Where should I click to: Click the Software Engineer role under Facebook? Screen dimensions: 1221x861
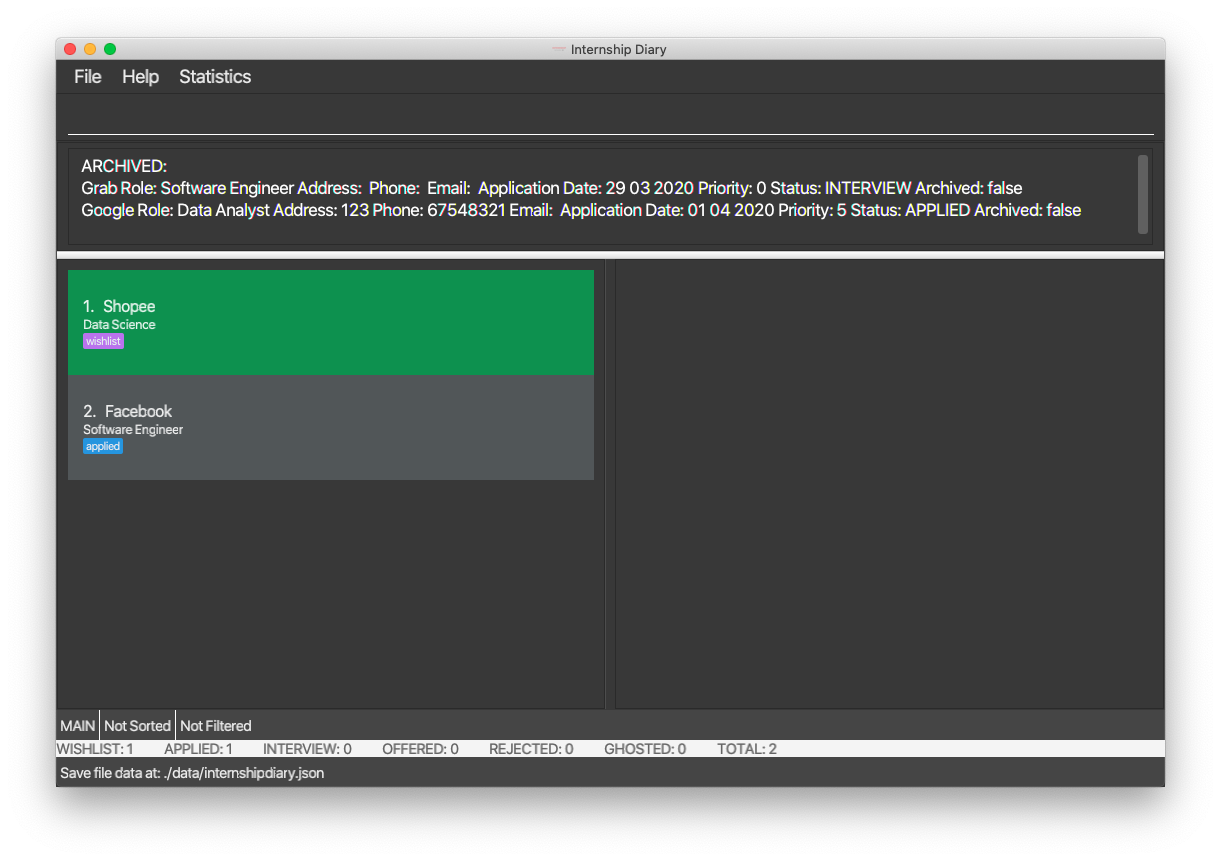tap(133, 430)
